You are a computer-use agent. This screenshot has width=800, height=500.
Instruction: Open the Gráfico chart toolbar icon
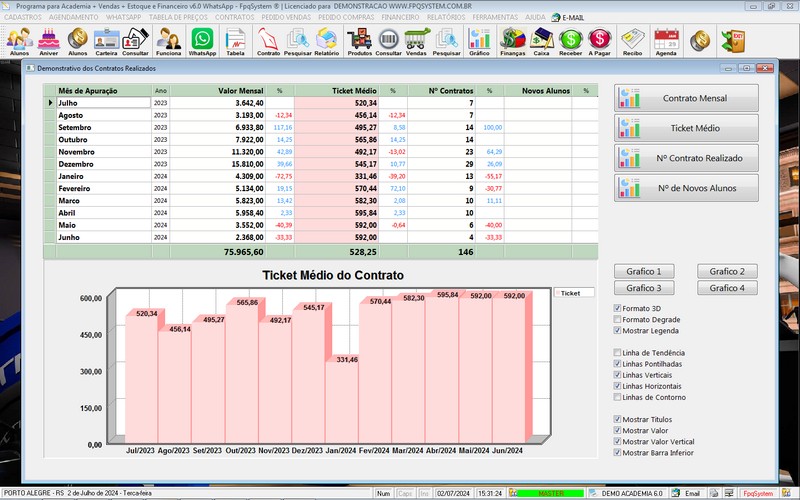click(x=479, y=41)
